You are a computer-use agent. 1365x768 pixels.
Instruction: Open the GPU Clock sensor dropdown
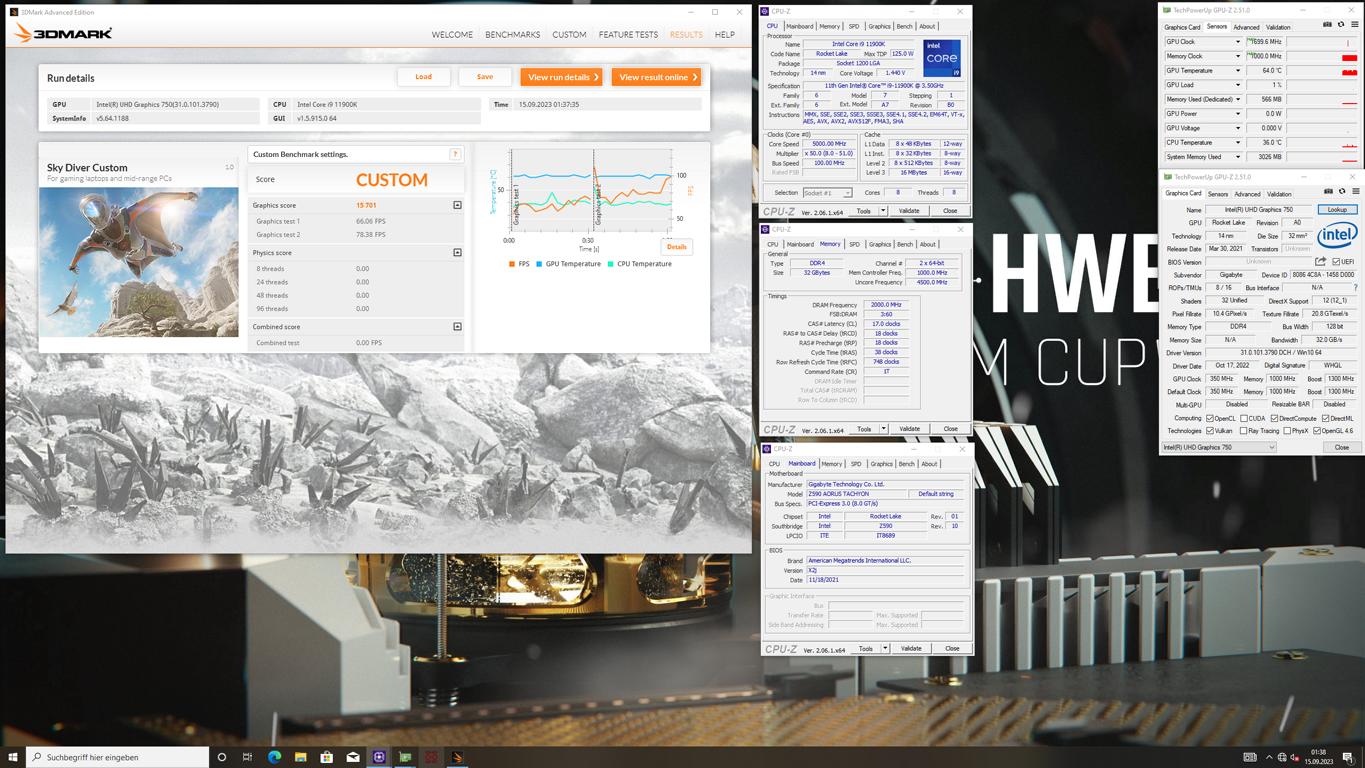[x=1237, y=42]
